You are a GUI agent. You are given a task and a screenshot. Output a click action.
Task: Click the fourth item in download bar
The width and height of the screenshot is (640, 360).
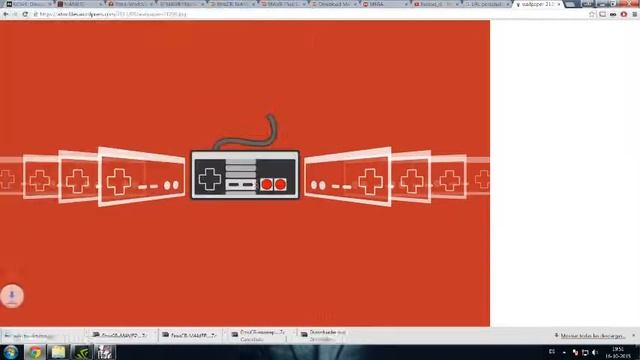point(327,336)
